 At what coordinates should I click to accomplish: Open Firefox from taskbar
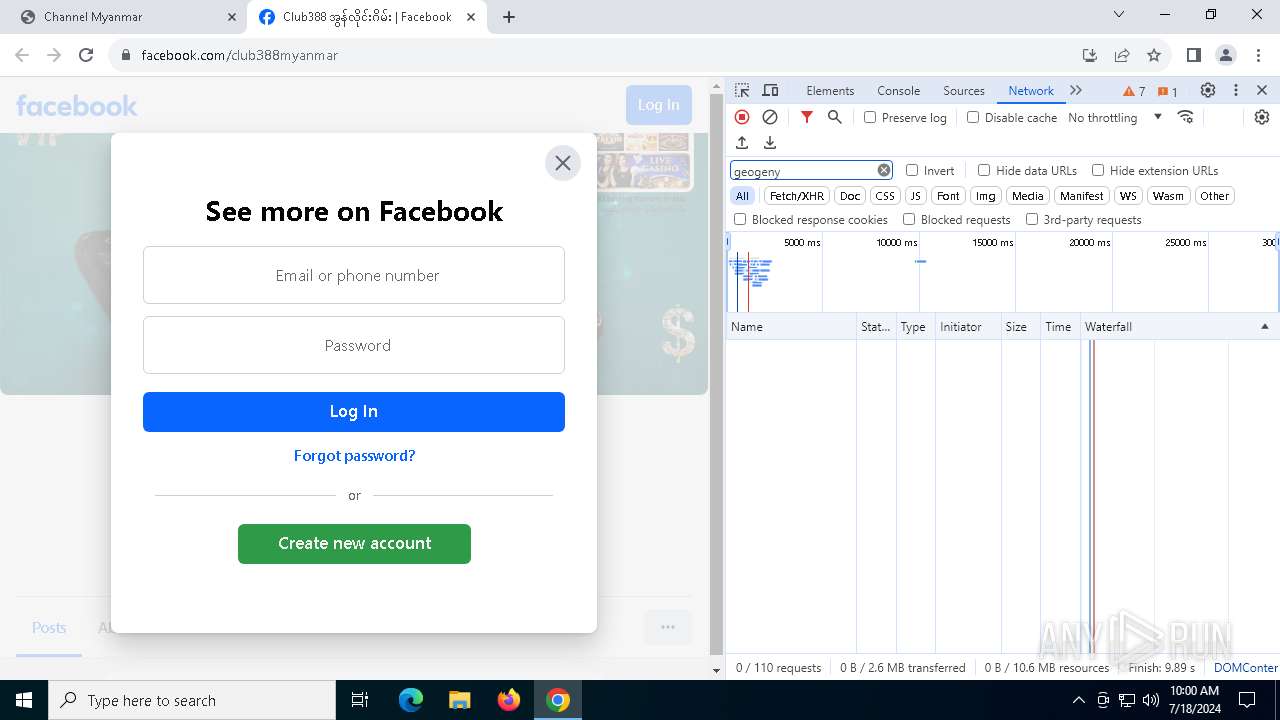click(509, 700)
